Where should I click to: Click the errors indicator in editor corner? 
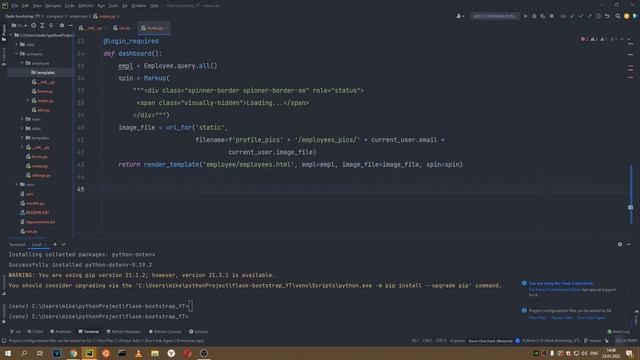click(584, 39)
